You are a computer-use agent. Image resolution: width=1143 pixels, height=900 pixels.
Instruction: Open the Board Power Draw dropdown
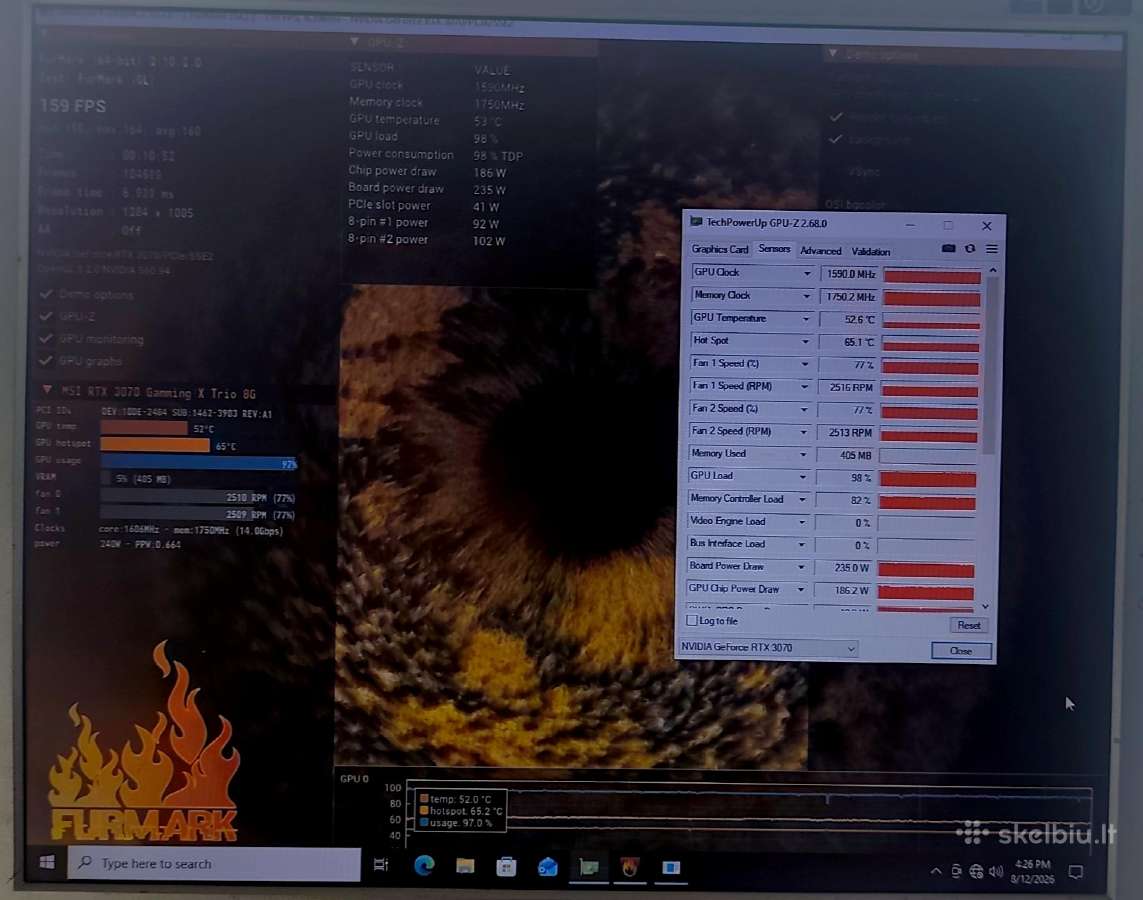(801, 566)
